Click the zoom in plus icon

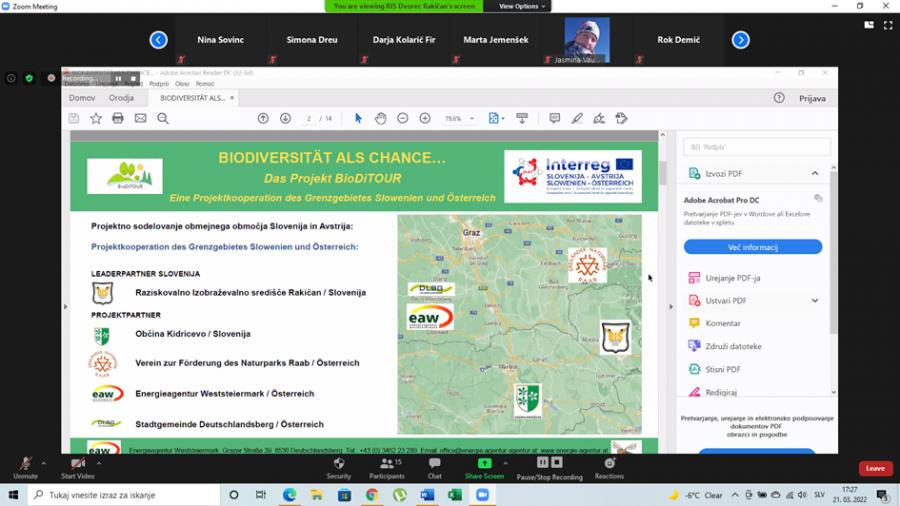(425, 118)
